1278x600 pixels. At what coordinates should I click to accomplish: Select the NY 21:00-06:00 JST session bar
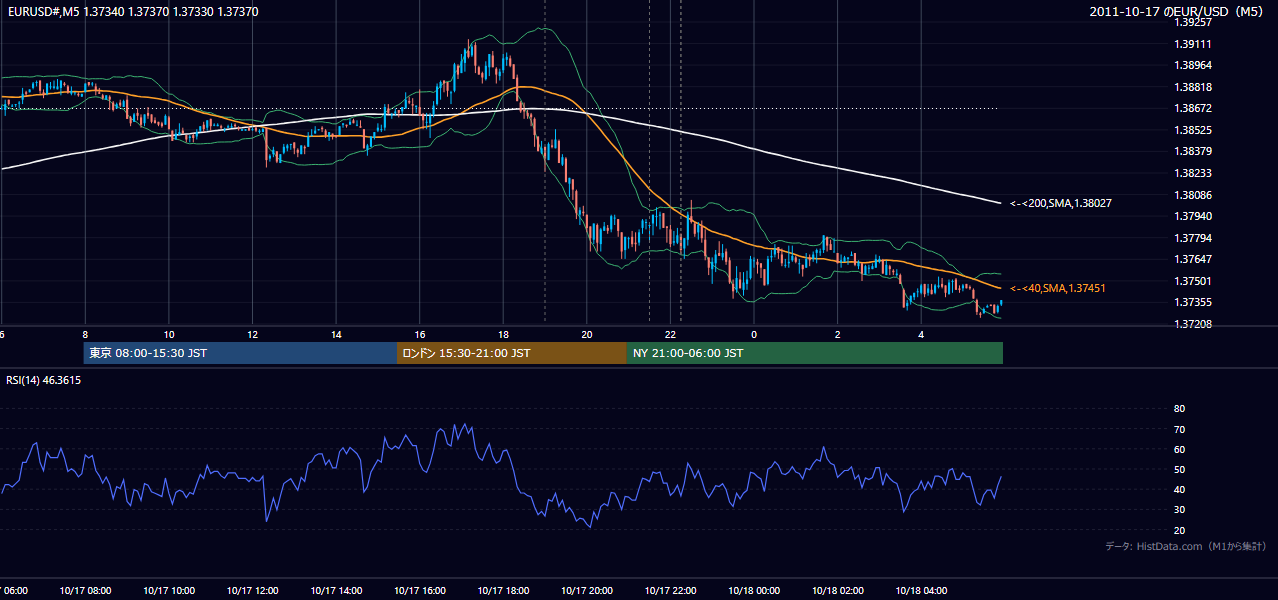pyautogui.click(x=815, y=353)
